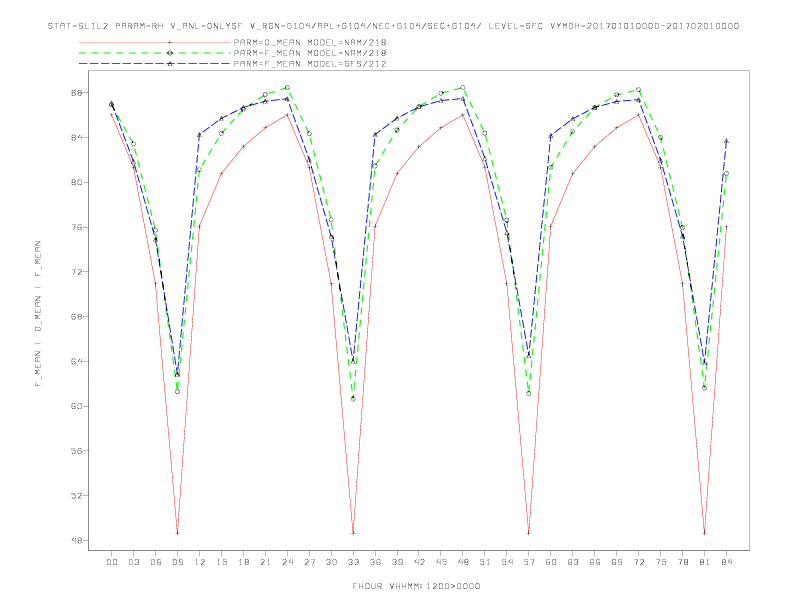Click x-axis tick label 63
The width and height of the screenshot is (792, 612).
[x=573, y=562]
